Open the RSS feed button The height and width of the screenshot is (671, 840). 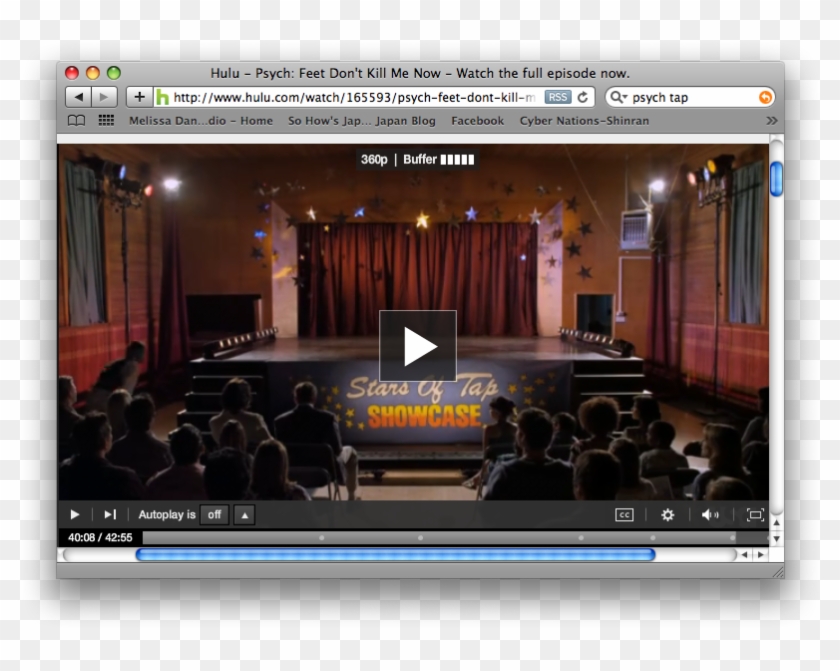(x=558, y=97)
